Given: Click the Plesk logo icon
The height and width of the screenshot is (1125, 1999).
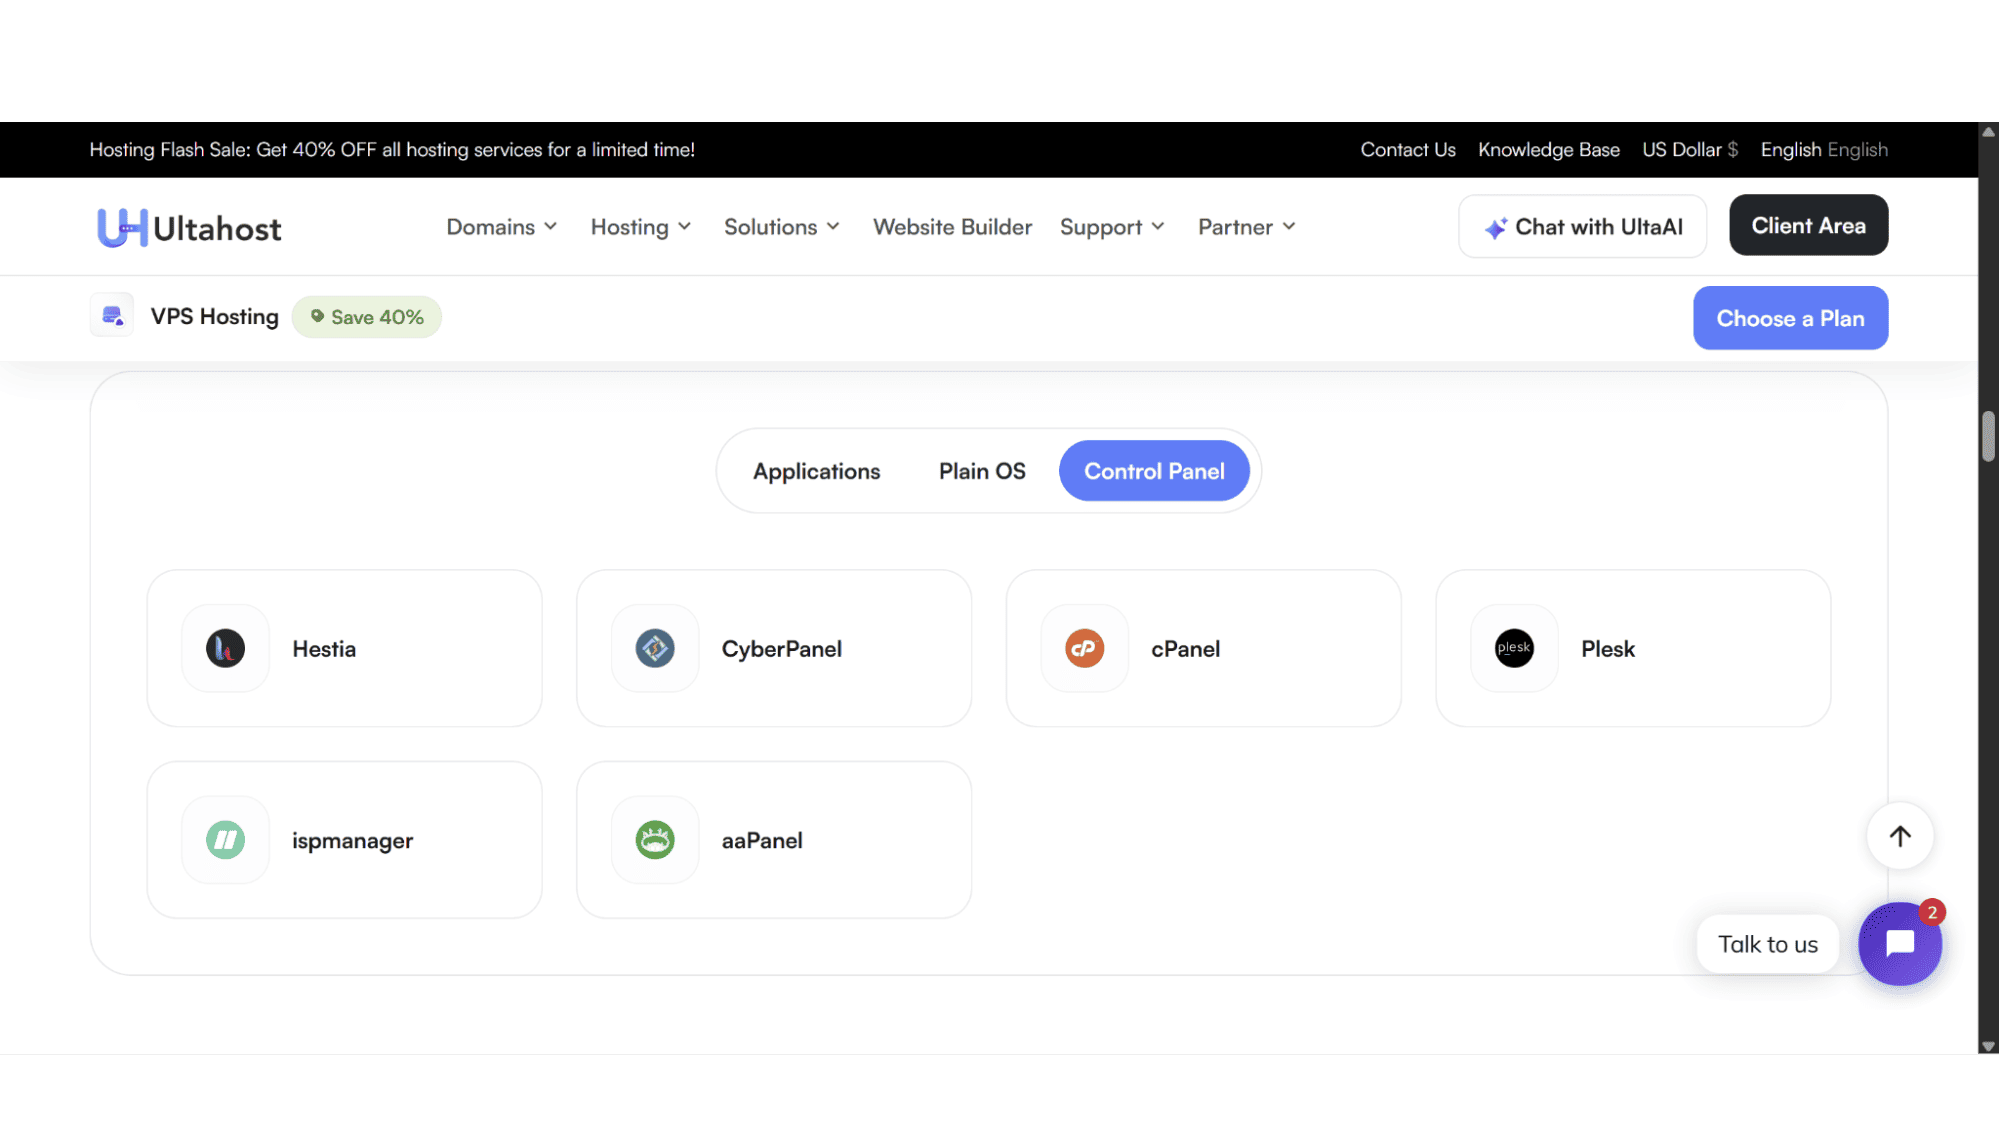Looking at the screenshot, I should pos(1514,648).
